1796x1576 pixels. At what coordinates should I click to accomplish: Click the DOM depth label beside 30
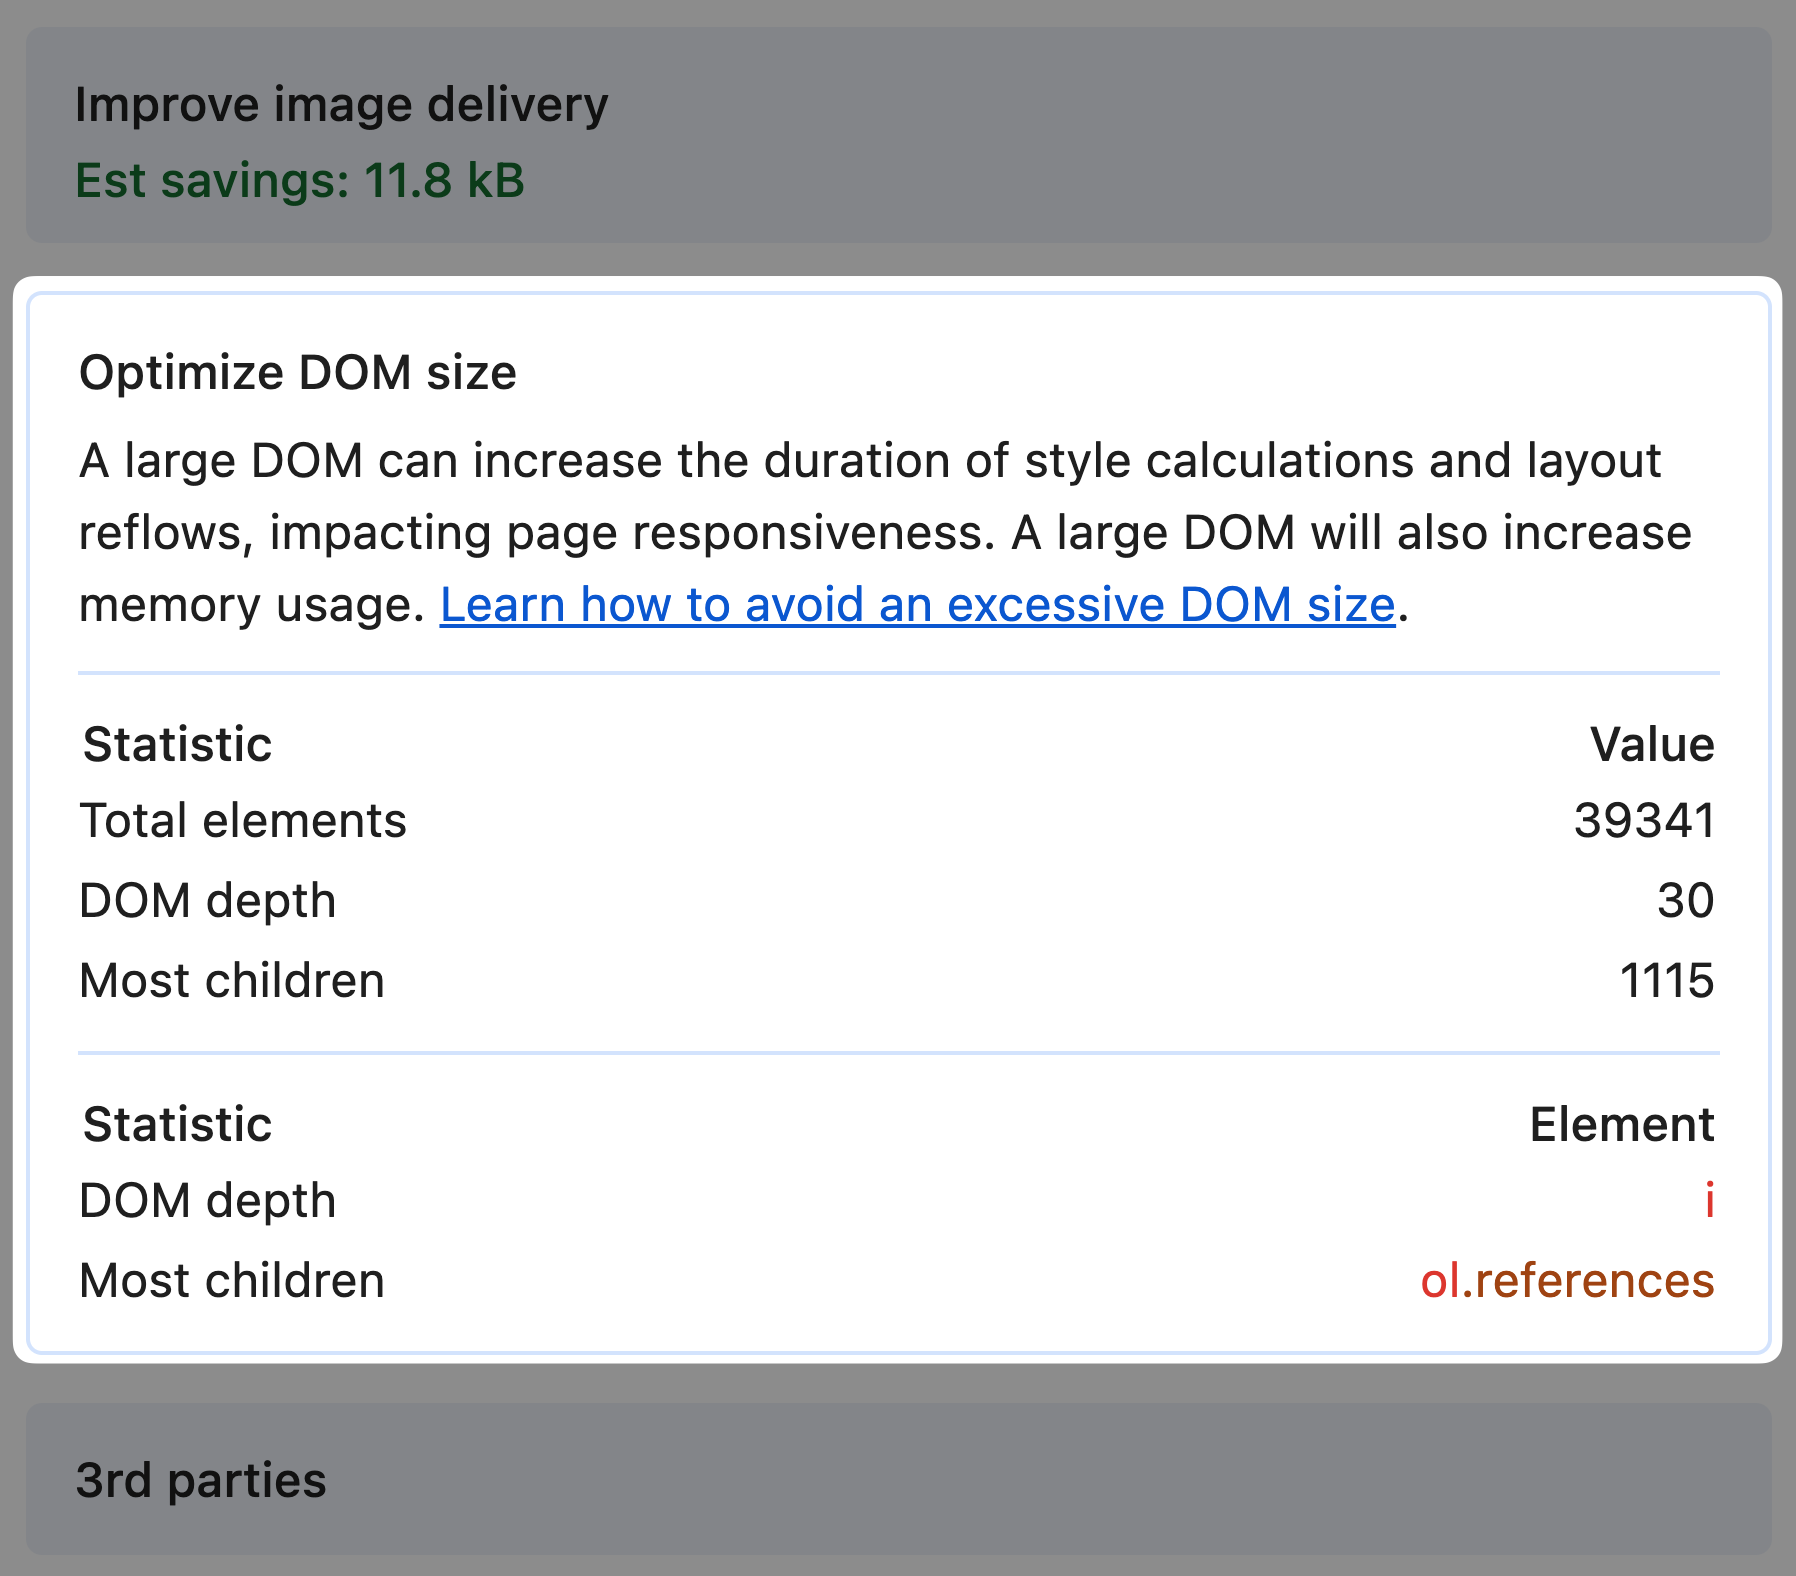pos(207,901)
